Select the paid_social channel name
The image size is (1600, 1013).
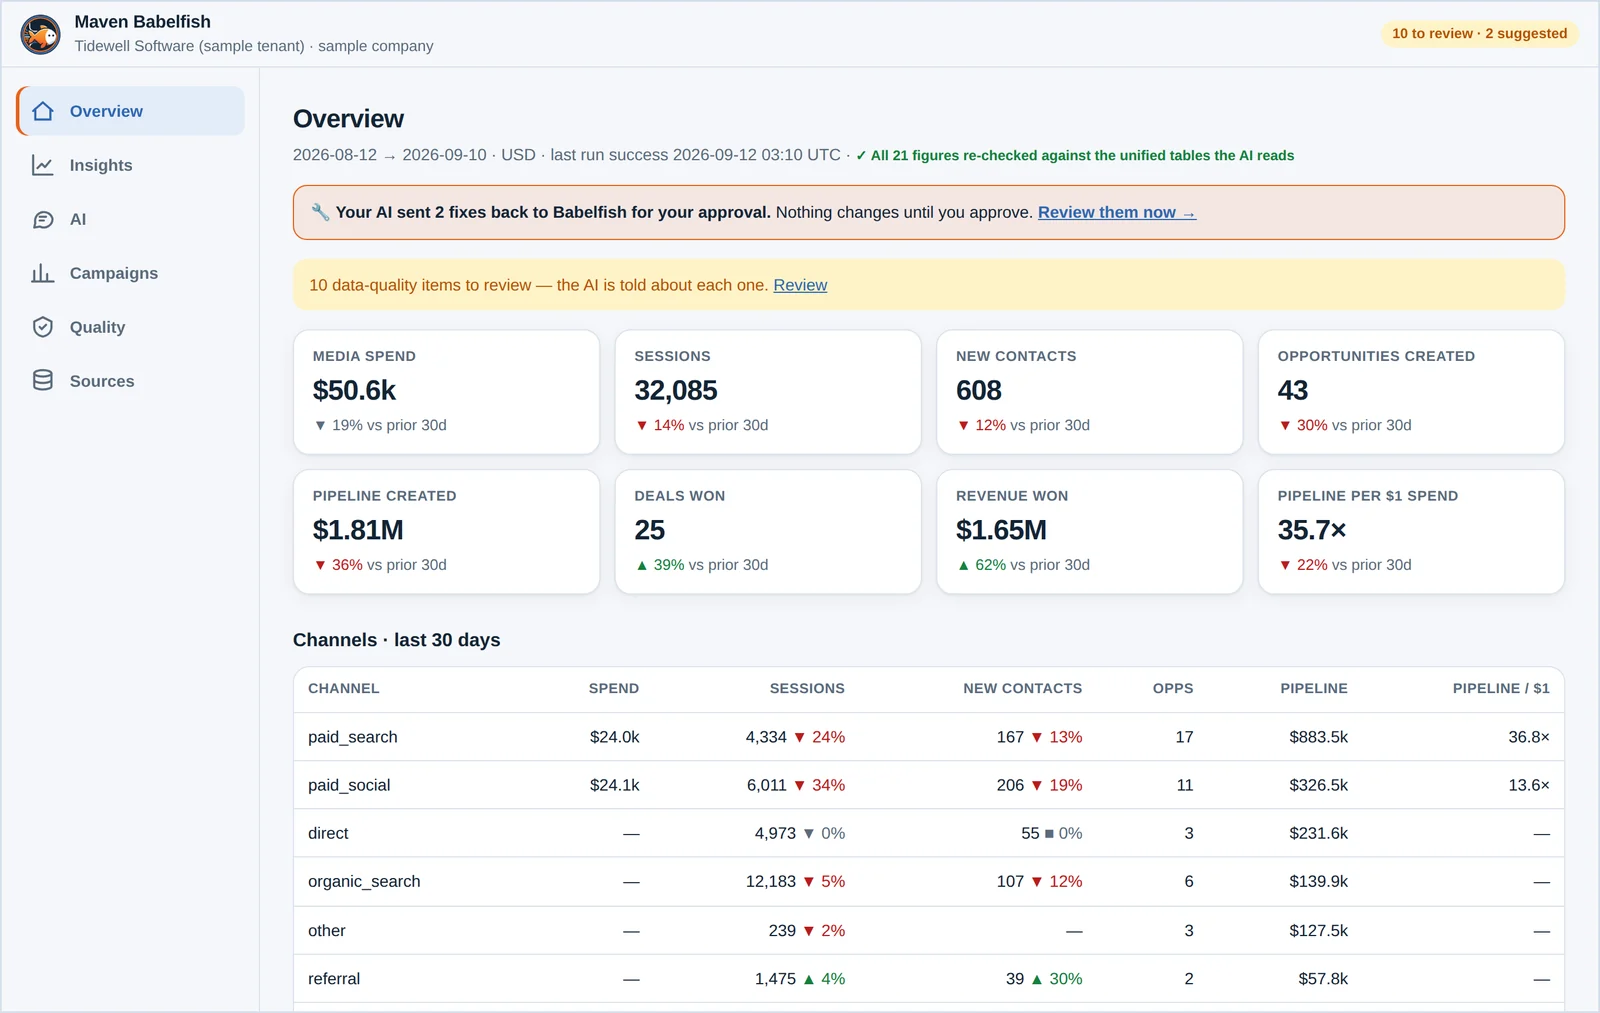pos(349,785)
